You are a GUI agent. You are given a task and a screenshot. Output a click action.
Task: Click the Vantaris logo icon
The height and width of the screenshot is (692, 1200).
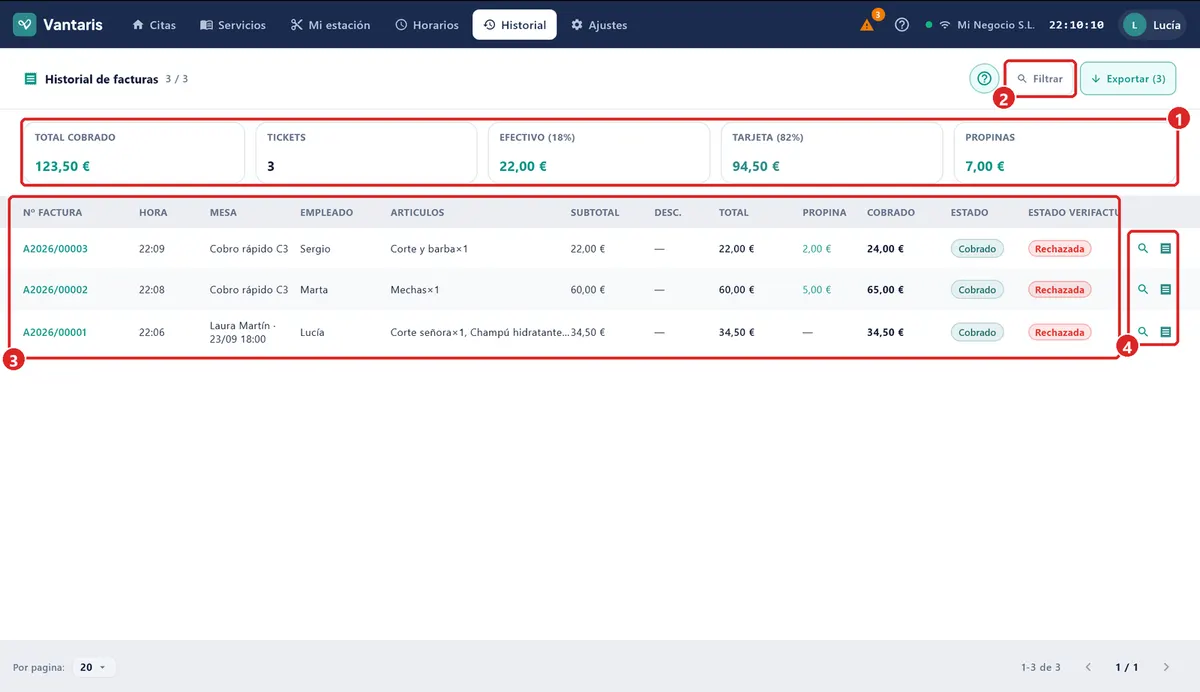tap(25, 25)
